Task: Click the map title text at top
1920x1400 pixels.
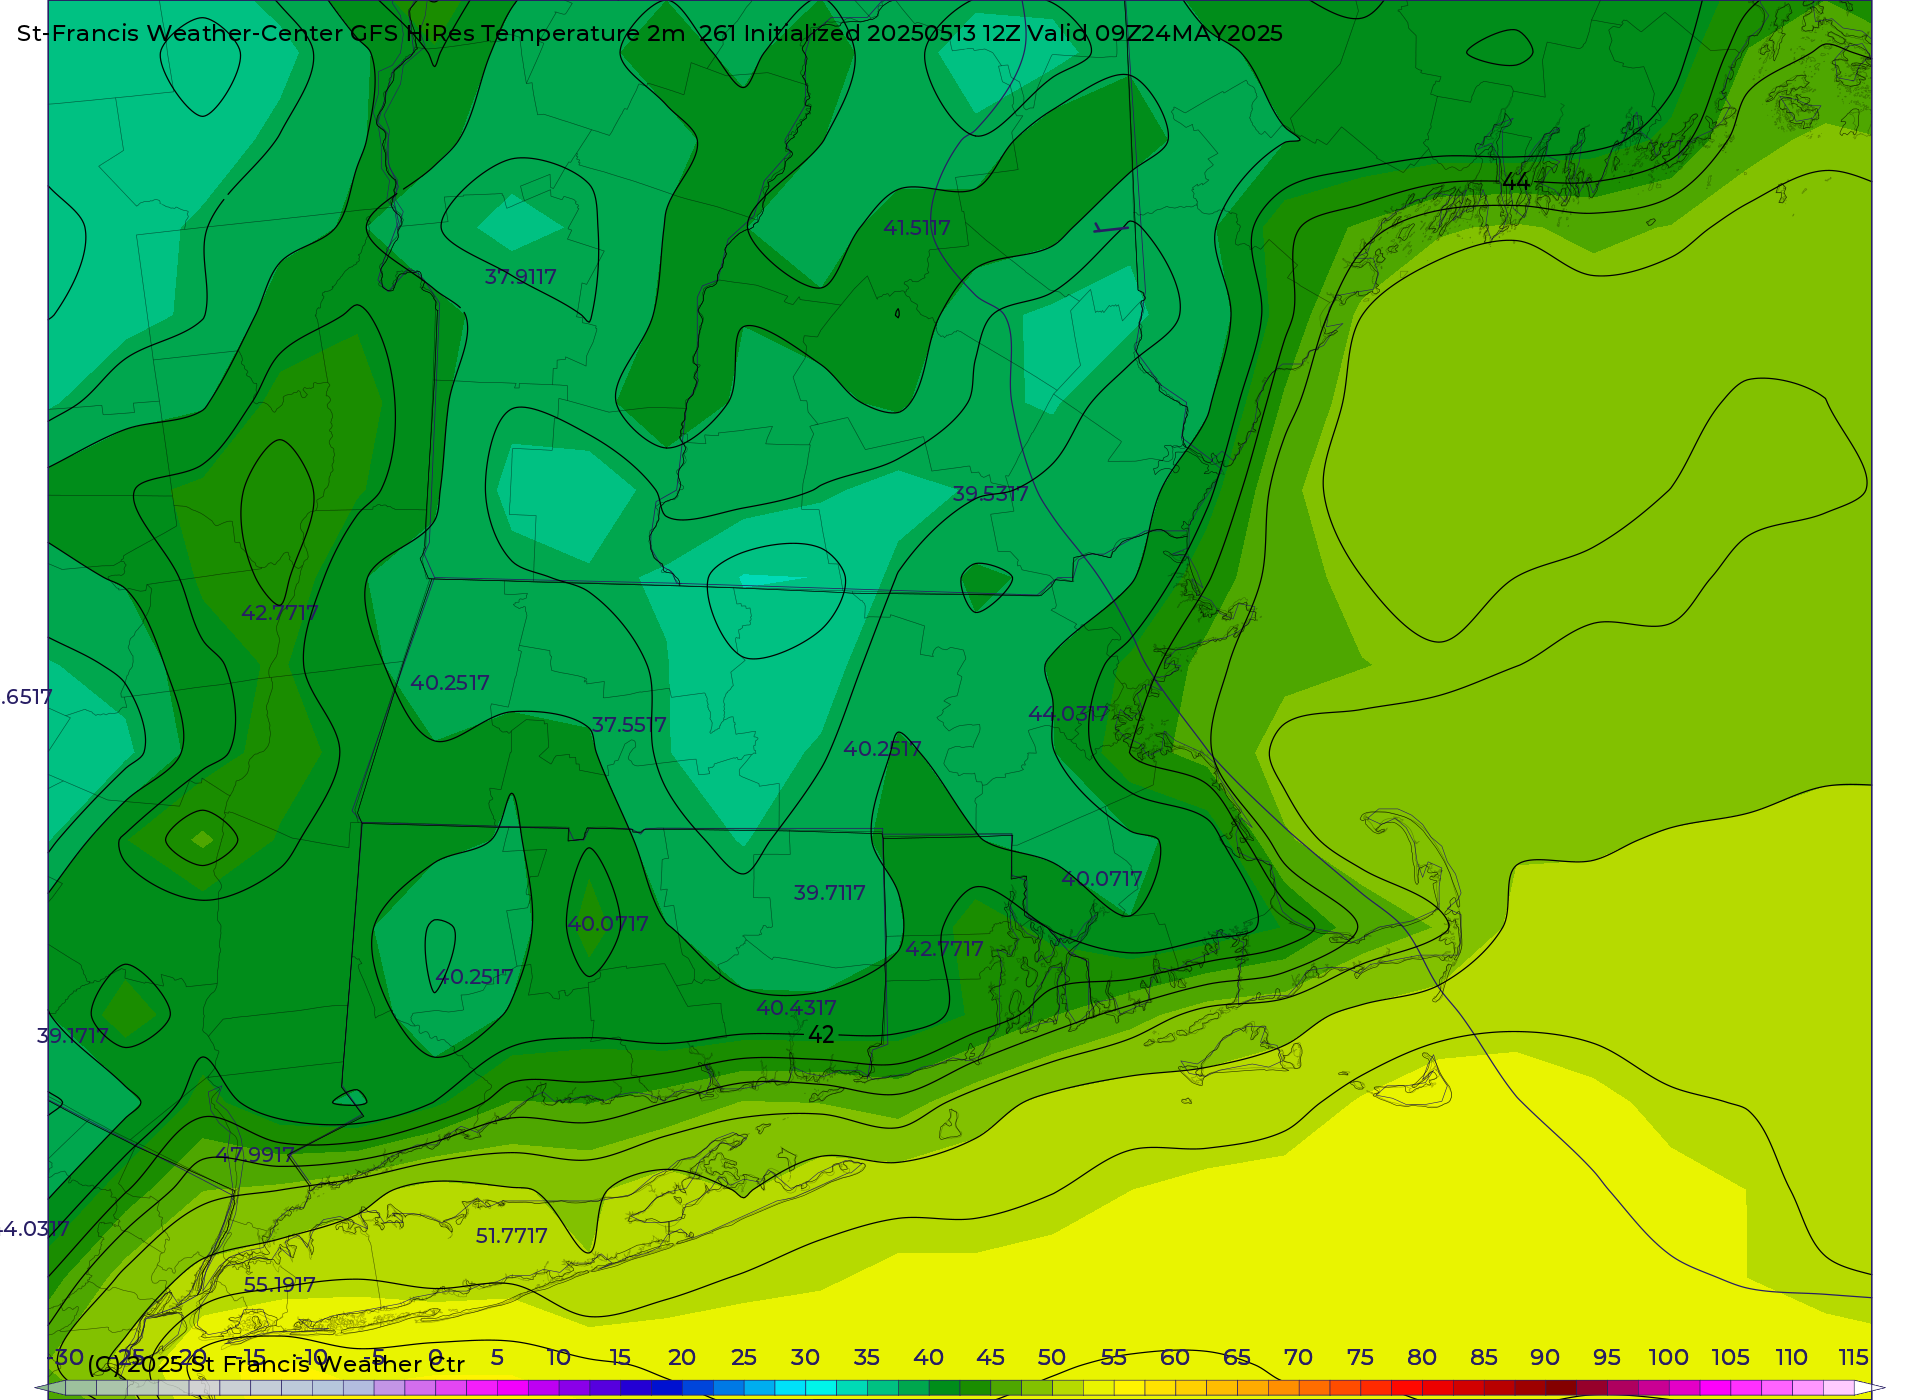Action: click(650, 33)
